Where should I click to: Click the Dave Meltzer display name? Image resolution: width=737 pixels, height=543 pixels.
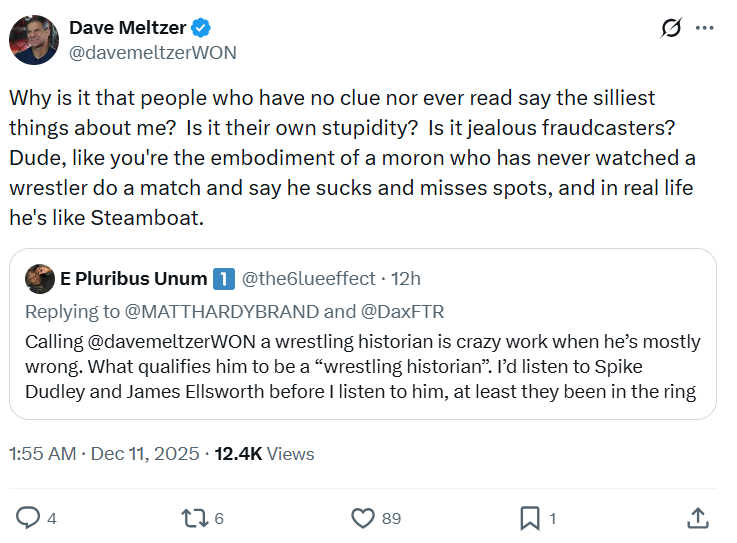[126, 28]
